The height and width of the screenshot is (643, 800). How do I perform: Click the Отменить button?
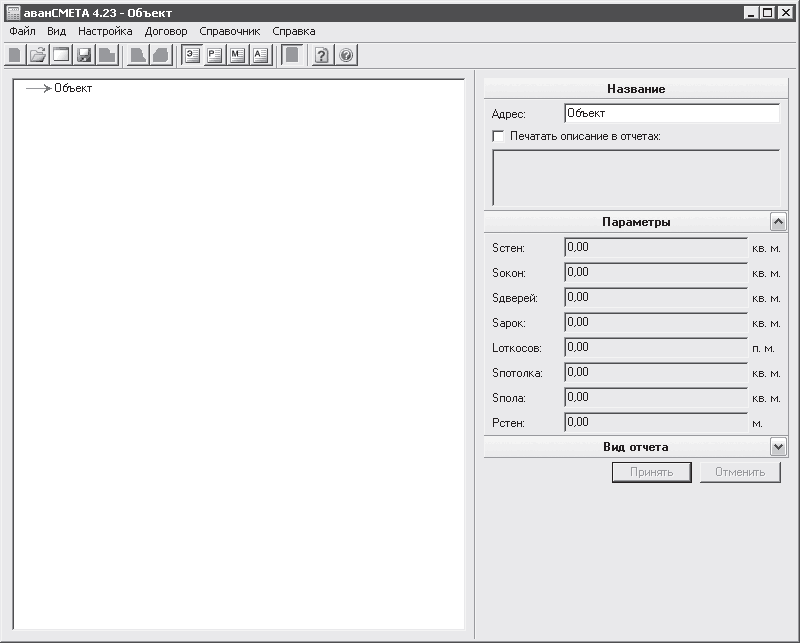[x=740, y=472]
